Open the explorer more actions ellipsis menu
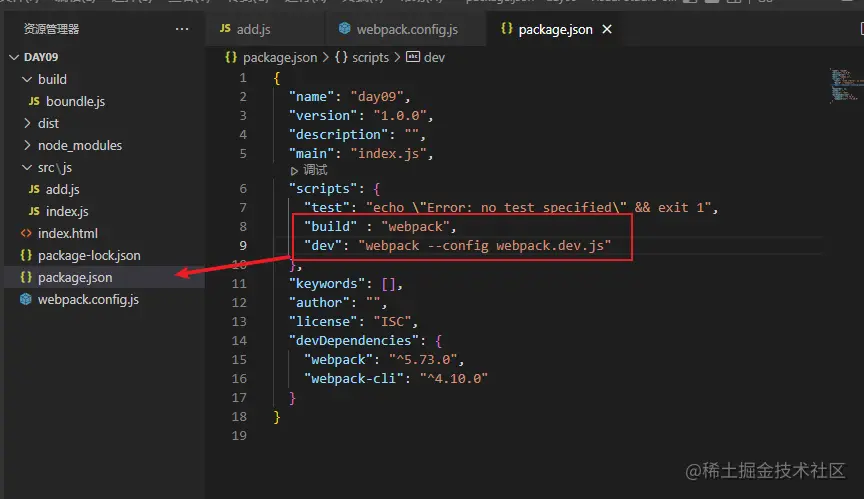This screenshot has width=864, height=499. 182,29
